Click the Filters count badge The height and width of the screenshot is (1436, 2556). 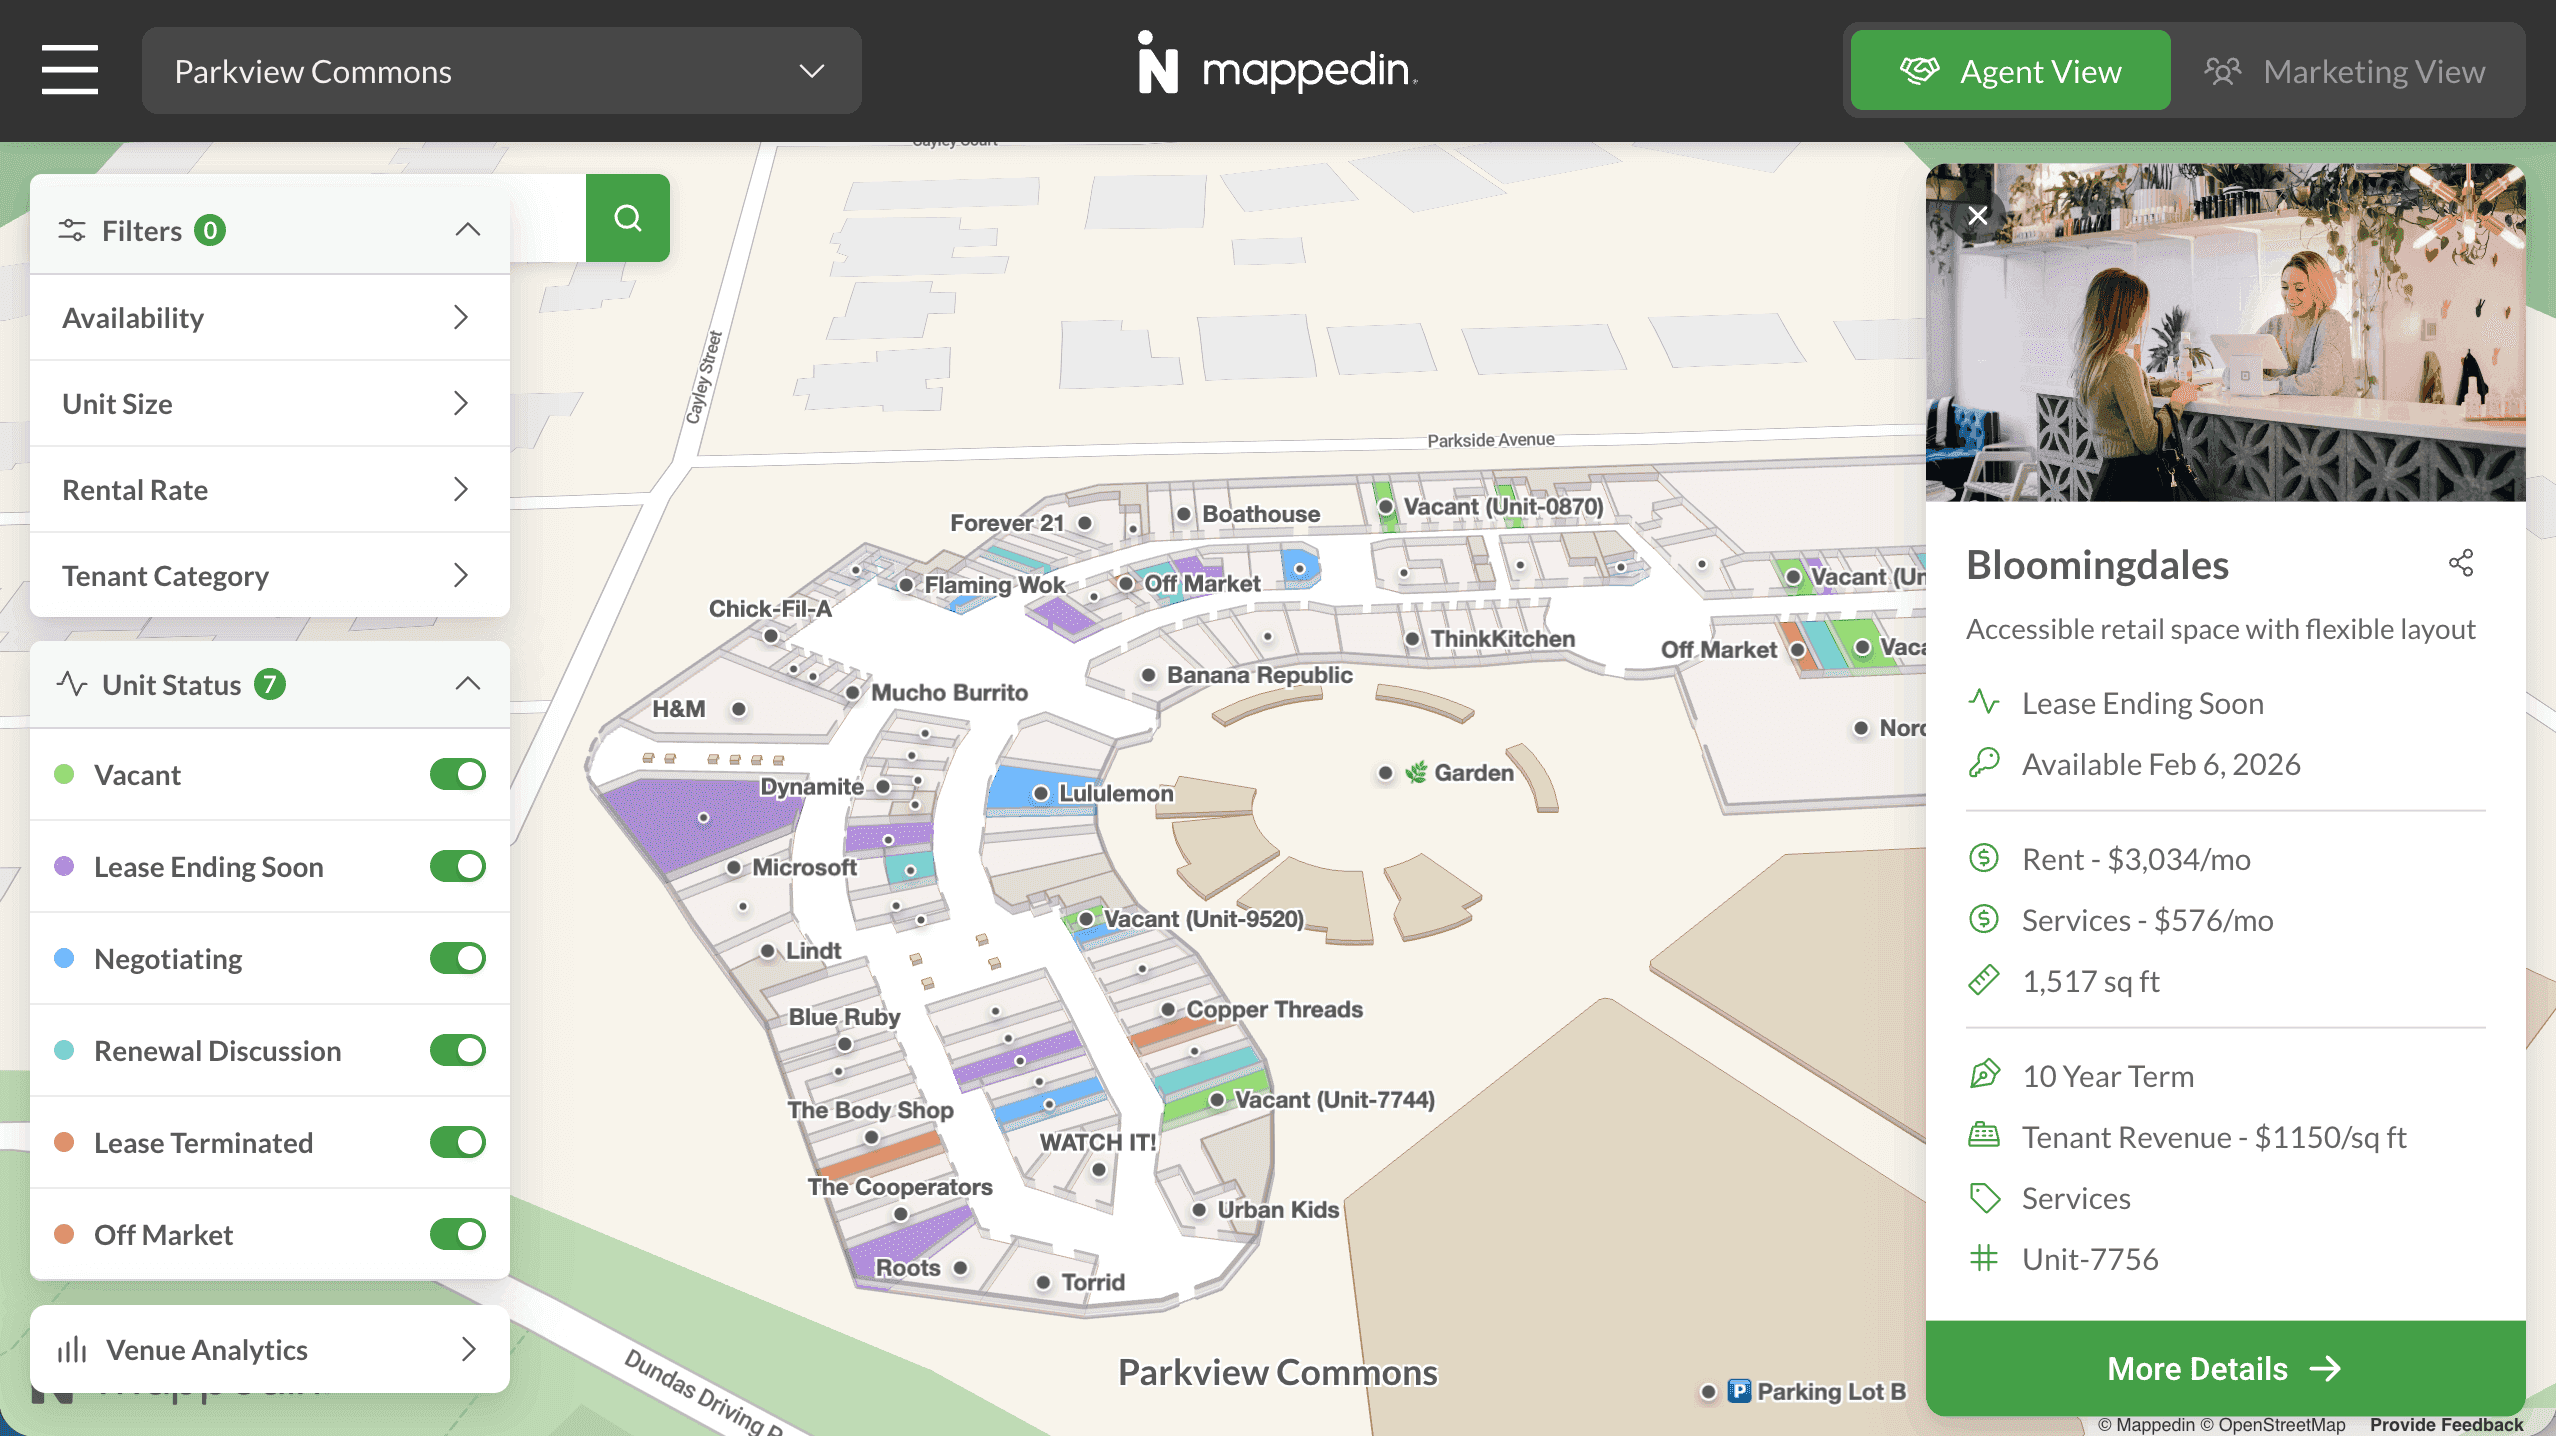210,230
